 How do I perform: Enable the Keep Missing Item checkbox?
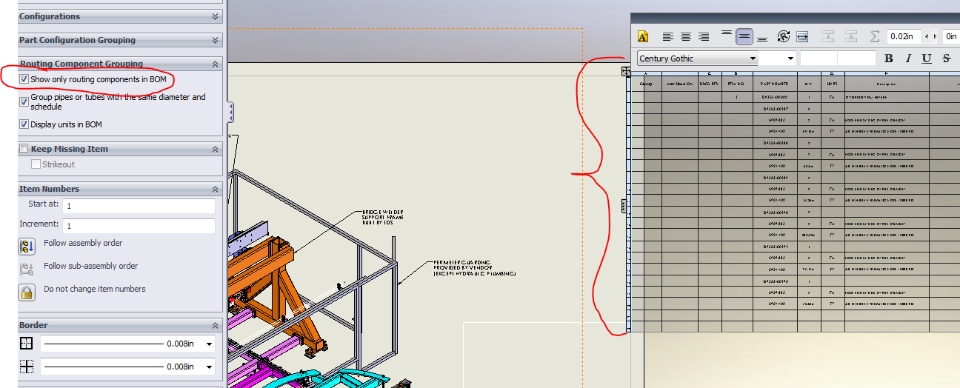[x=24, y=149]
